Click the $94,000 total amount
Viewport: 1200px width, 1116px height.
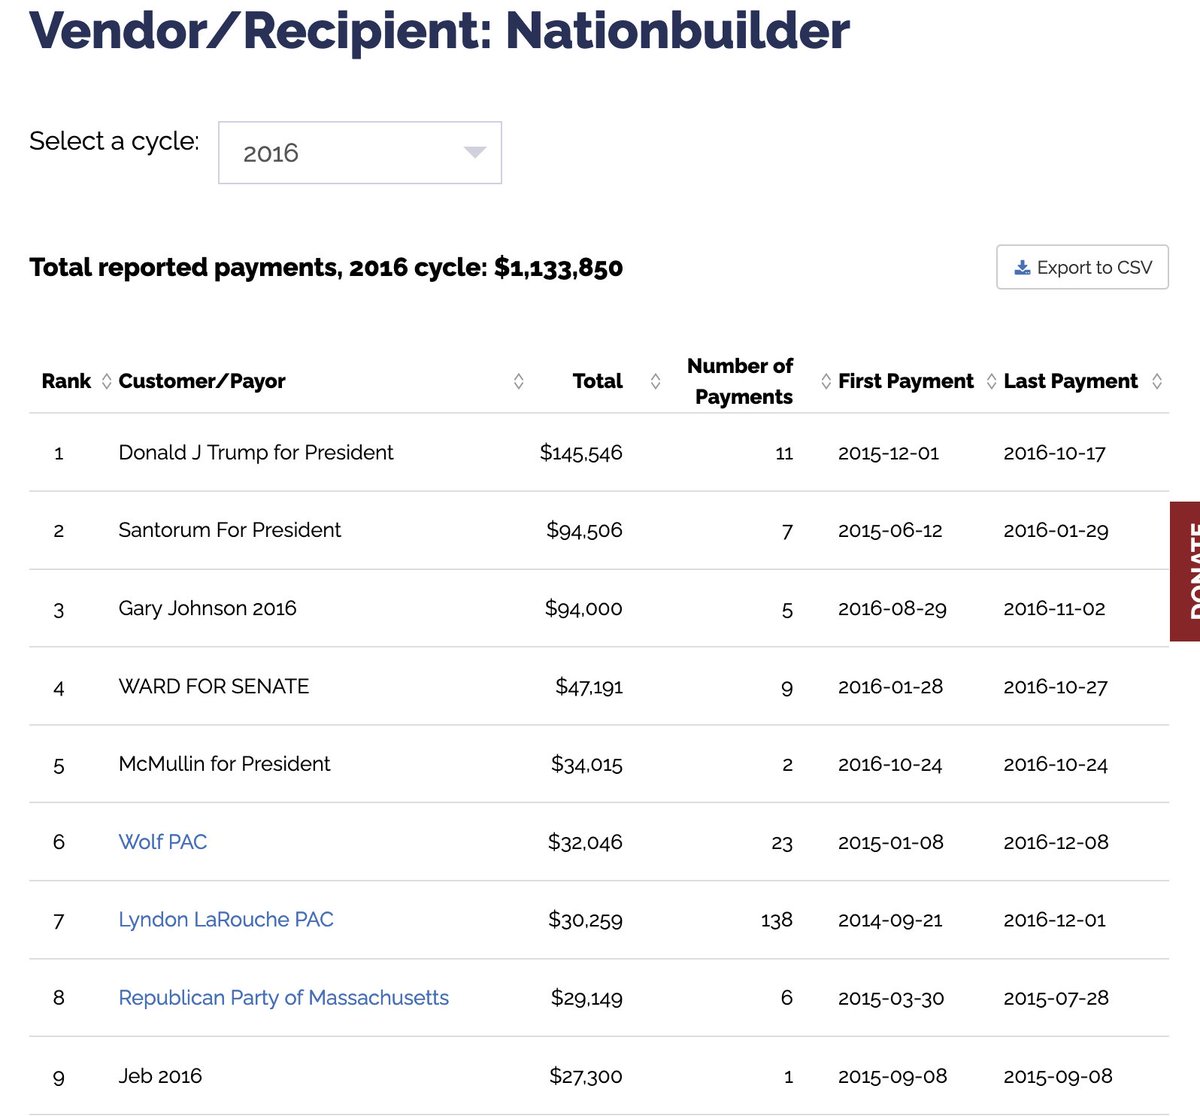click(x=584, y=608)
